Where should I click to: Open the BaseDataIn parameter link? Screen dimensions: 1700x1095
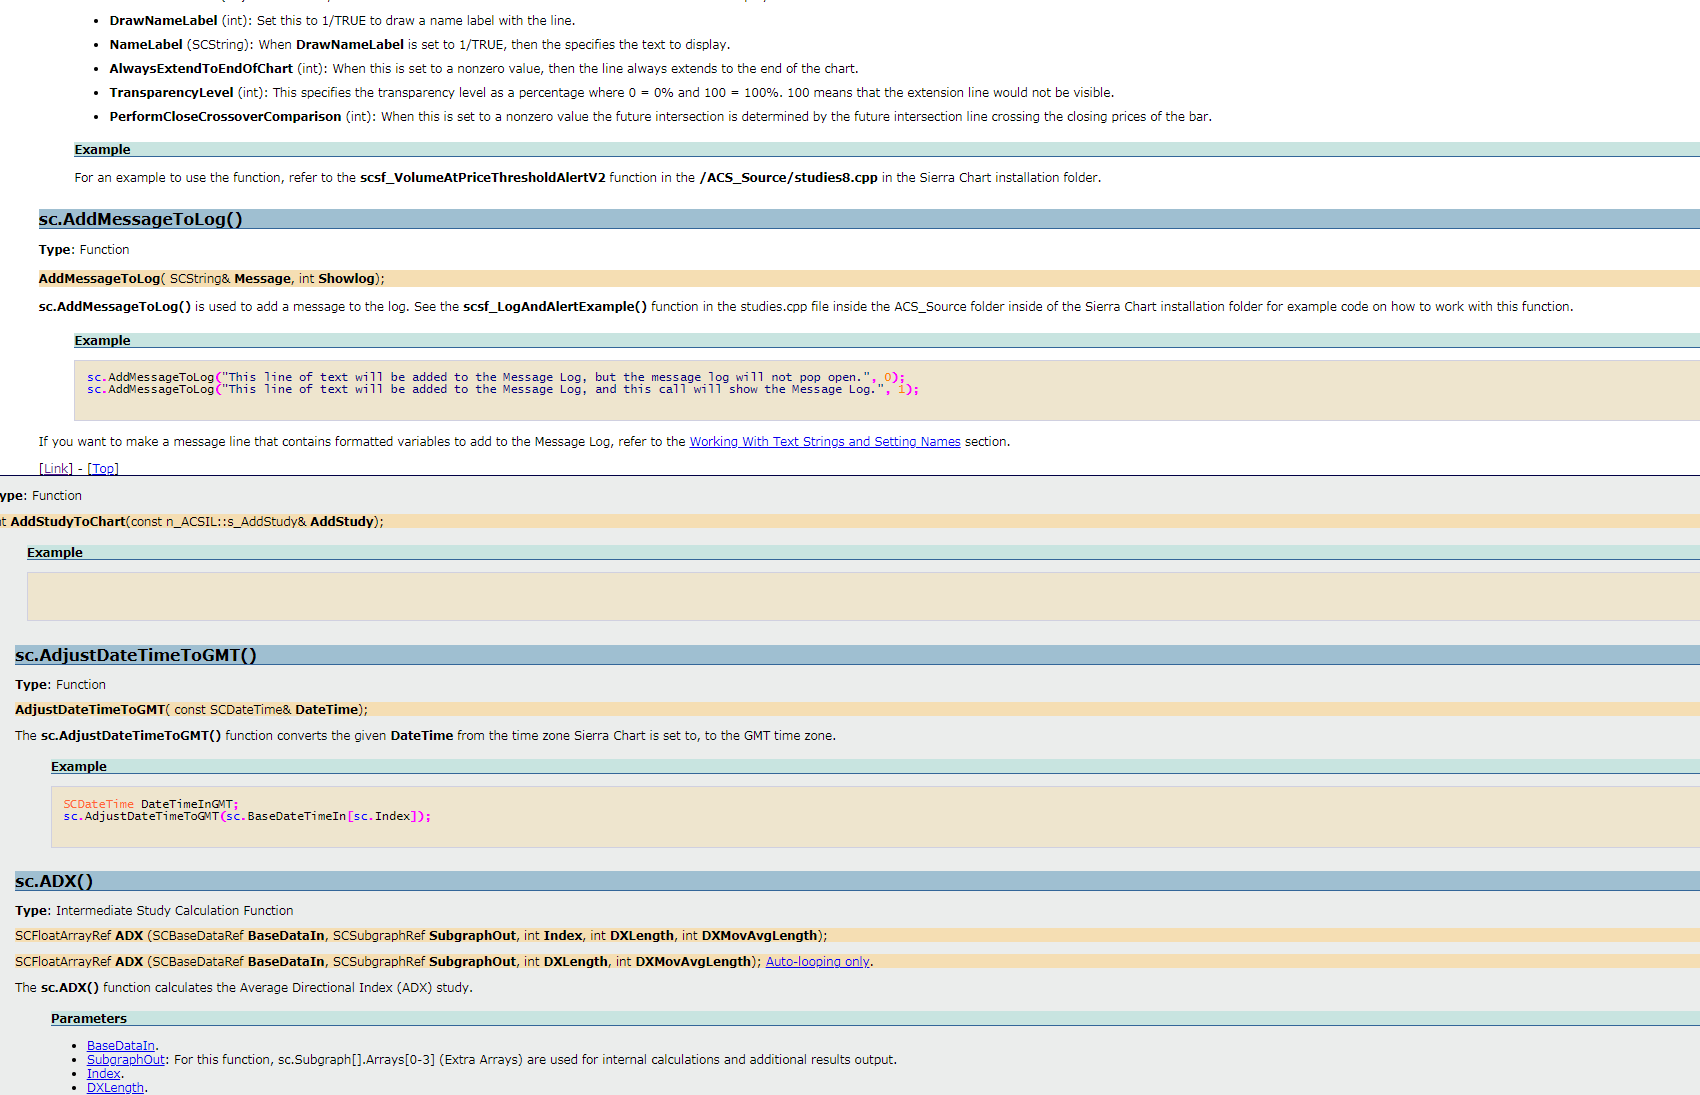(121, 1046)
